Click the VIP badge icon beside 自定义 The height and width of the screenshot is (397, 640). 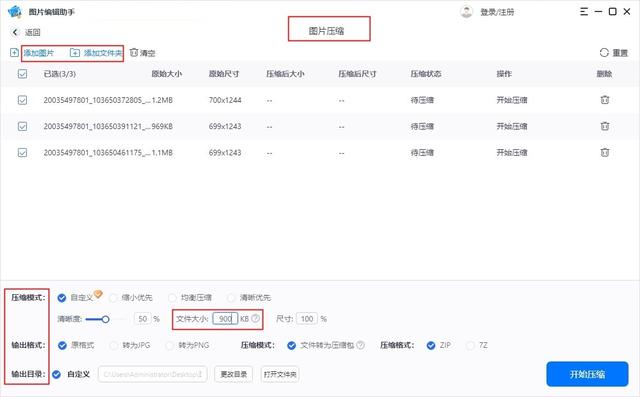point(98,294)
